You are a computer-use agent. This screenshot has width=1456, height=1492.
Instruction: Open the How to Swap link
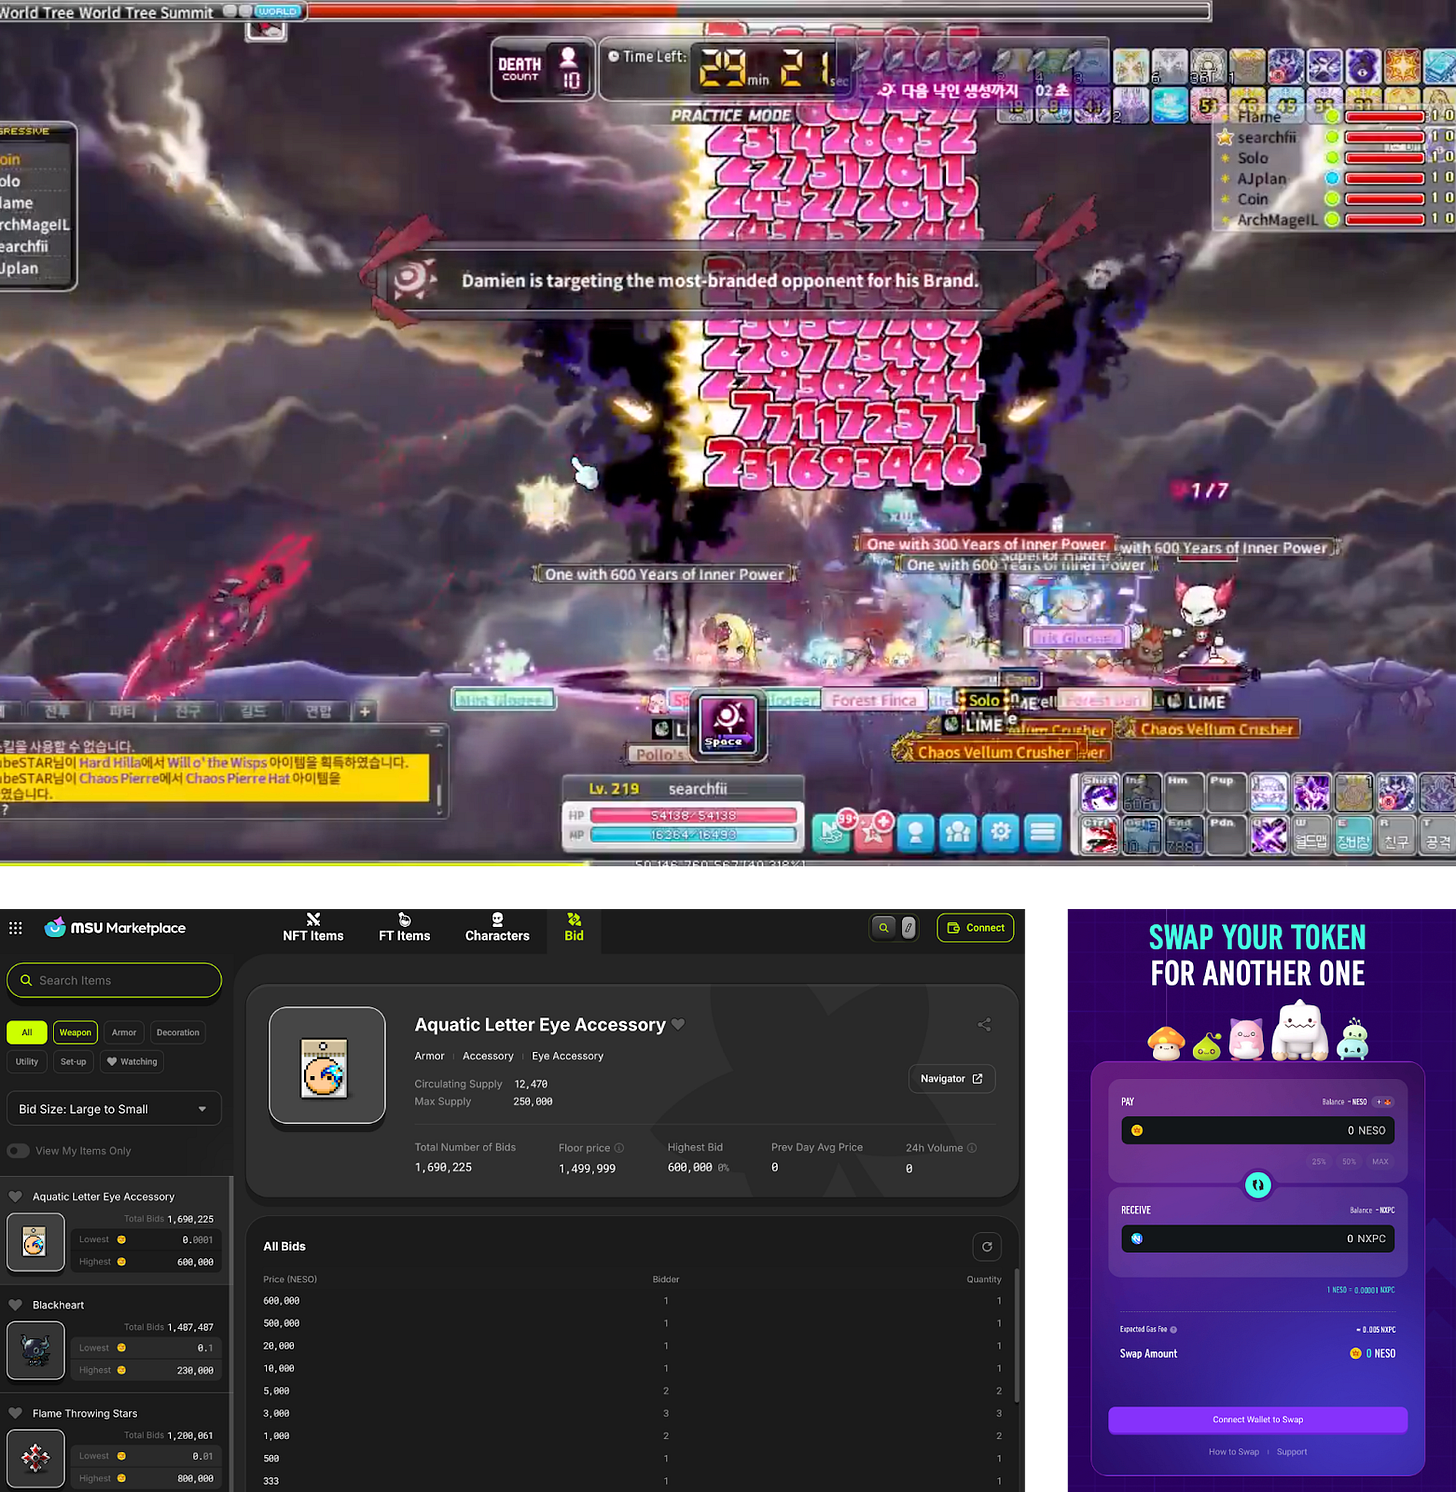[1234, 1452]
